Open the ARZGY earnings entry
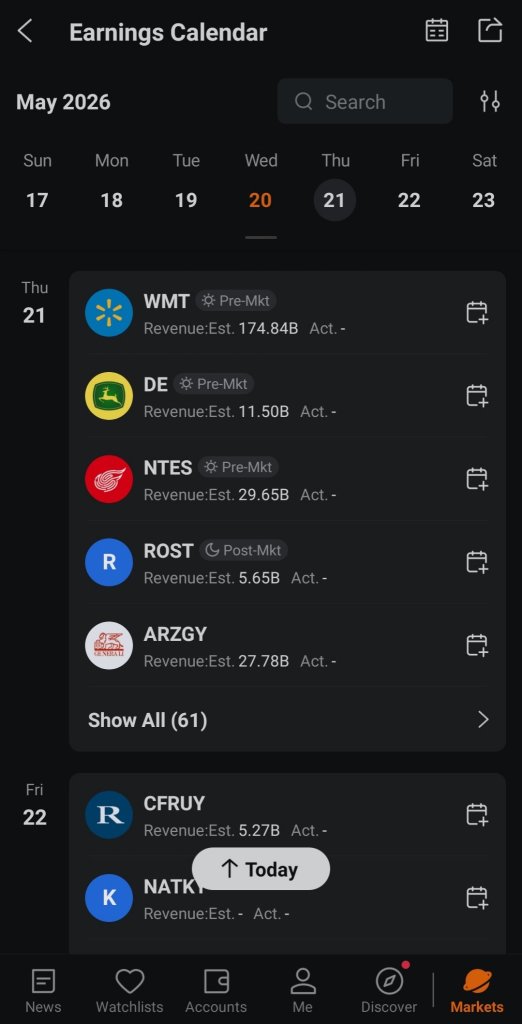Image resolution: width=522 pixels, height=1024 pixels. 287,646
